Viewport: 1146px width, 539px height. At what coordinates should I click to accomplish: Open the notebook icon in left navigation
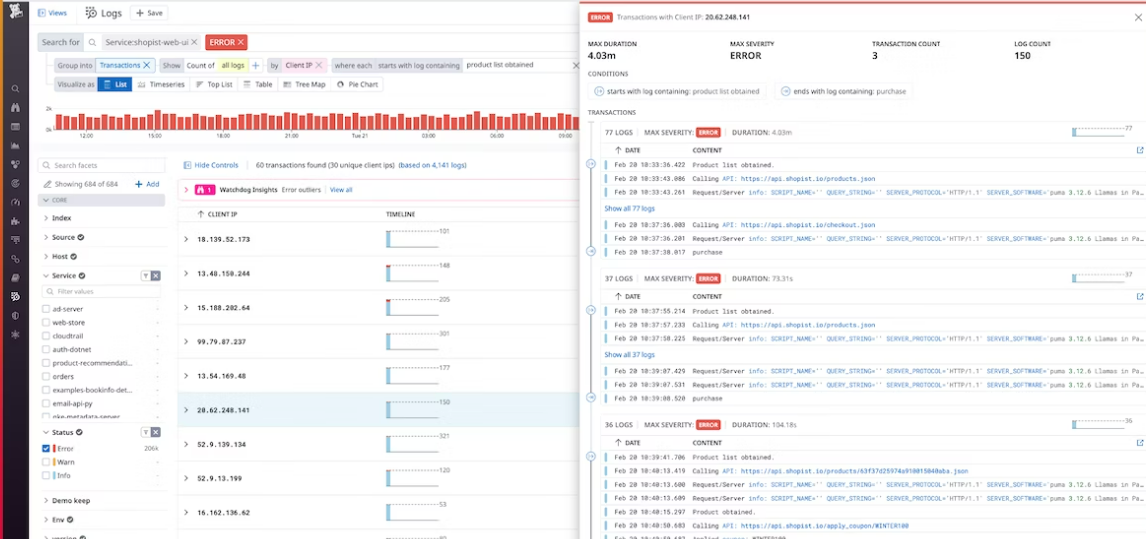[x=15, y=277]
